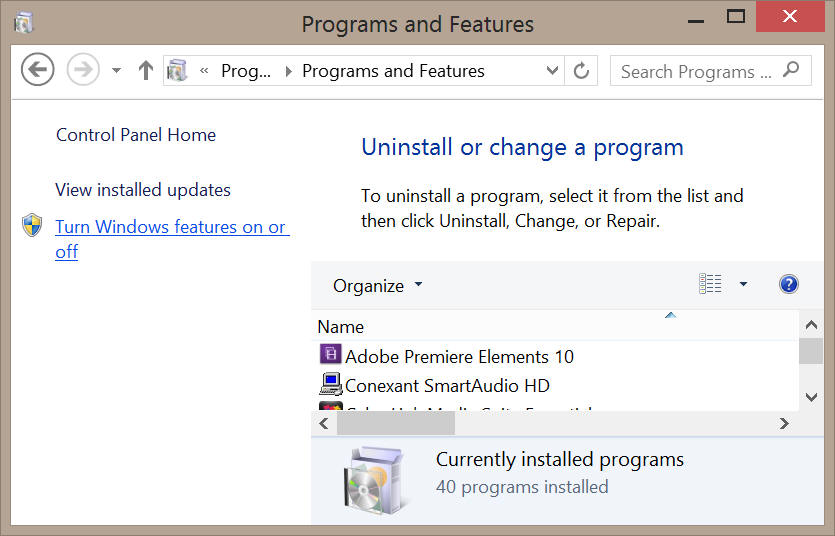Go to Control Panel Home
The width and height of the screenshot is (835, 536).
(x=136, y=135)
